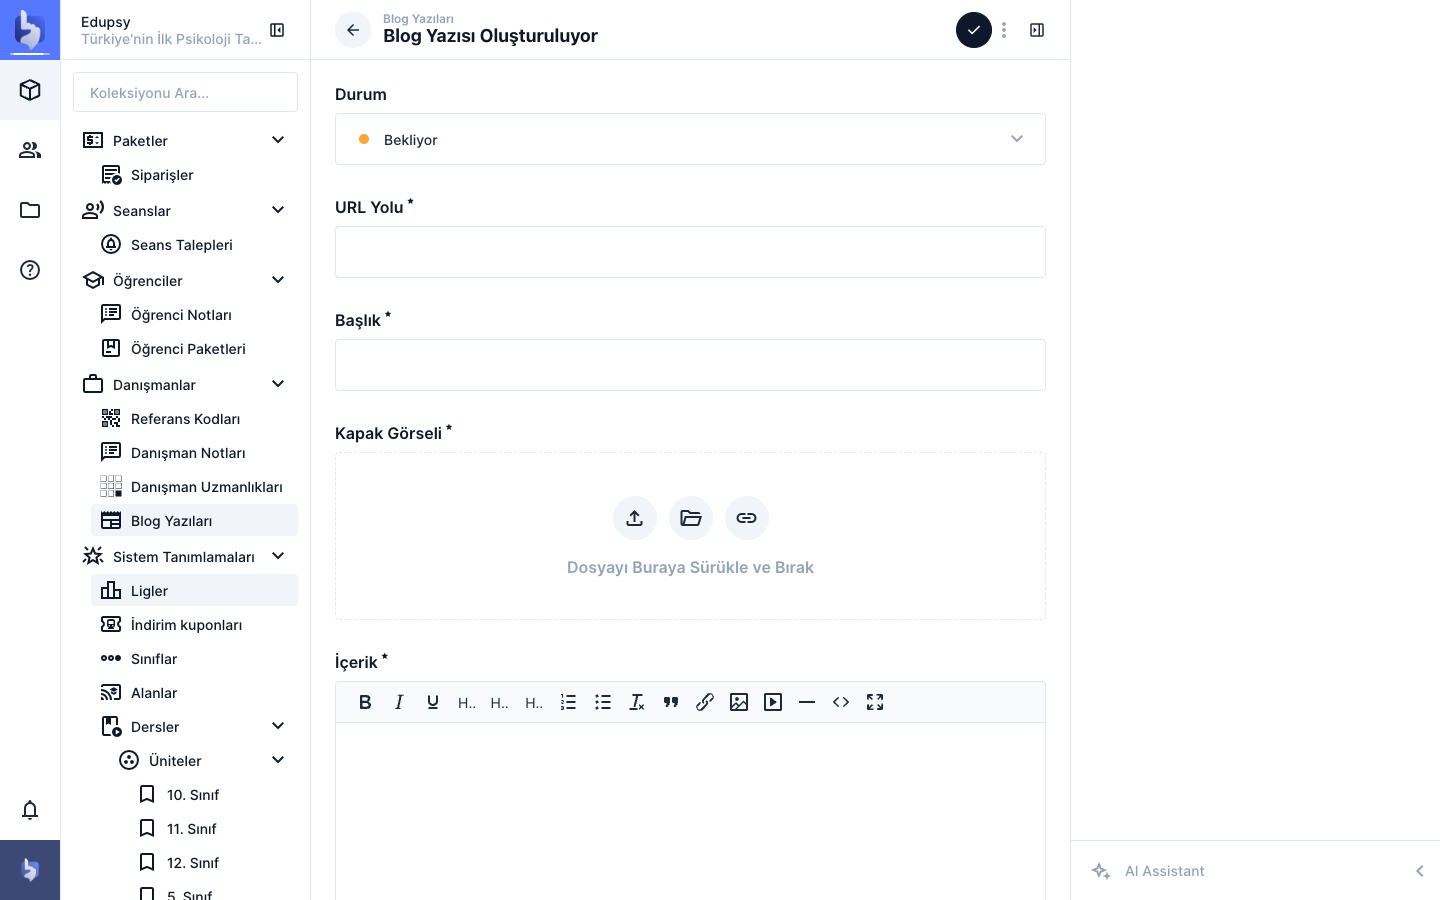Open the 10. Sınıf bookmark

tap(212, 795)
